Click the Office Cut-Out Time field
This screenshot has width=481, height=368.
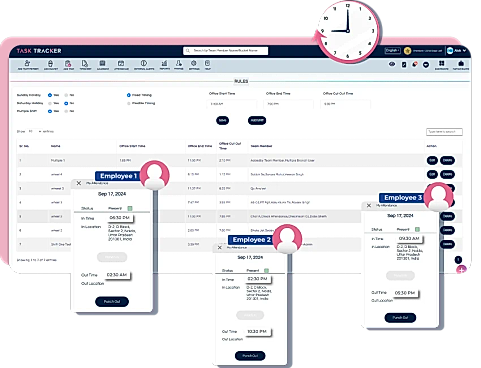pos(345,104)
